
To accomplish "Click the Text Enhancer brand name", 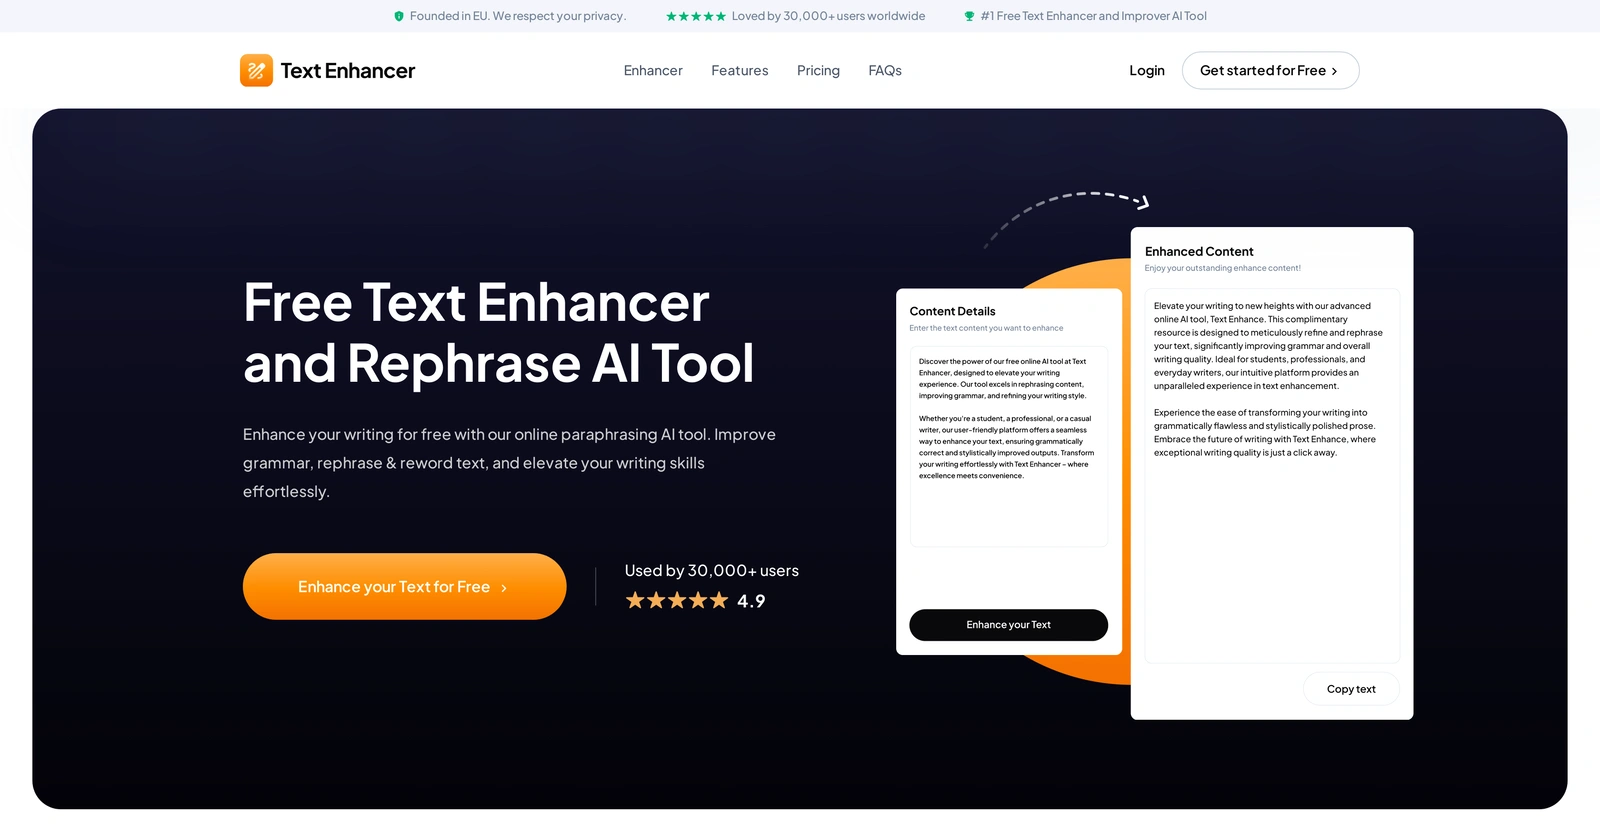I will (x=347, y=70).
